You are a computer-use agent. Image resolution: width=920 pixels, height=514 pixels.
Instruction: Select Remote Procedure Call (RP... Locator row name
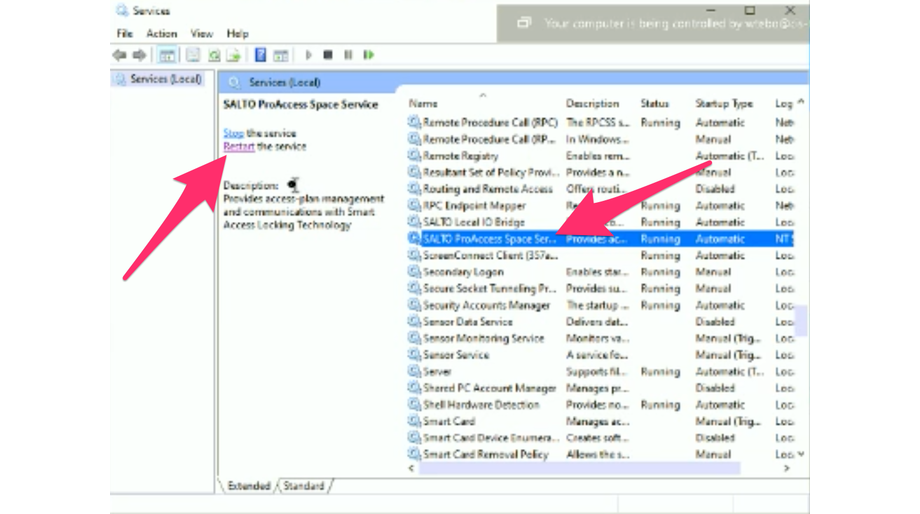(489, 139)
